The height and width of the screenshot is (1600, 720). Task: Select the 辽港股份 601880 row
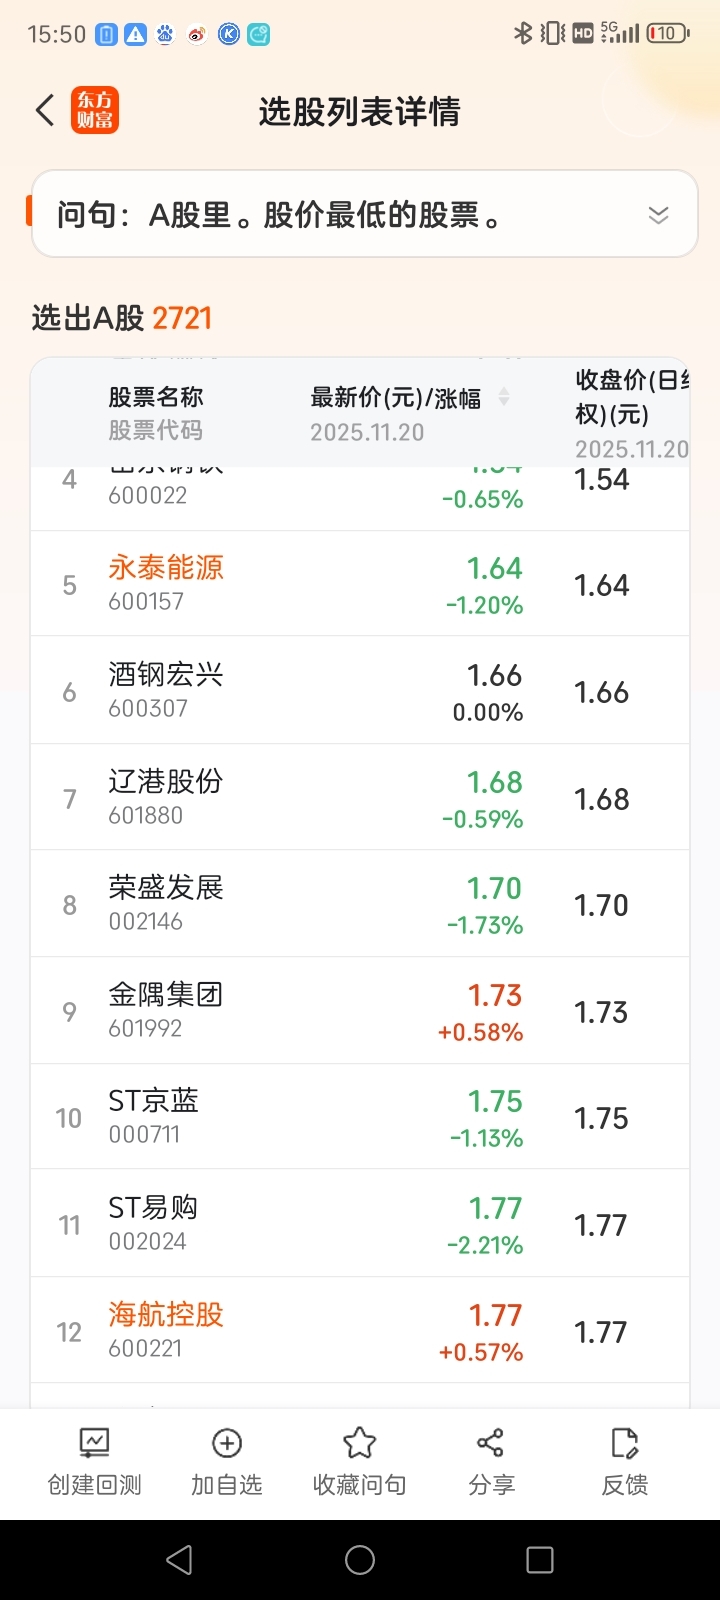[x=360, y=797]
